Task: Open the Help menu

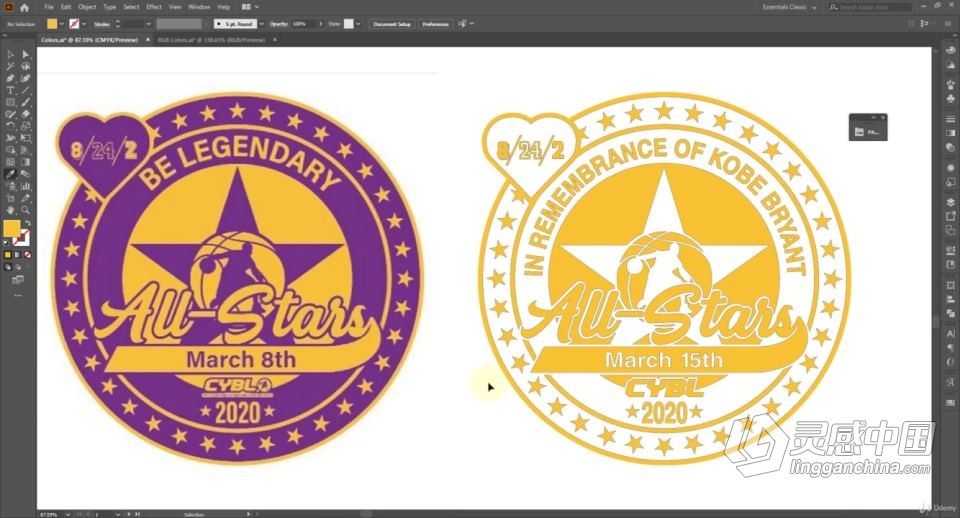Action: click(x=224, y=7)
